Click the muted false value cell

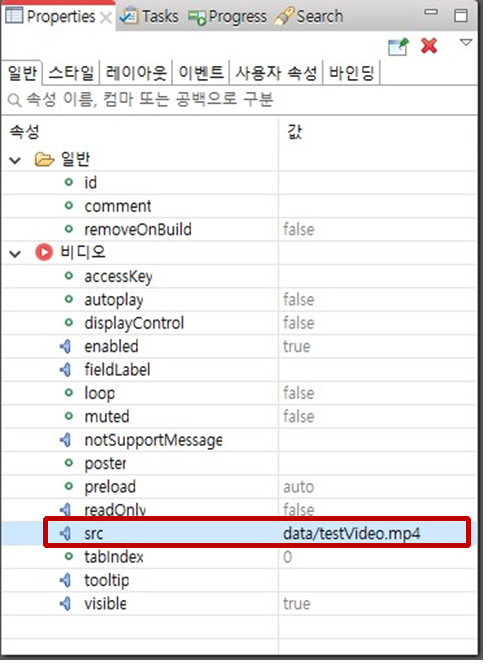(378, 417)
